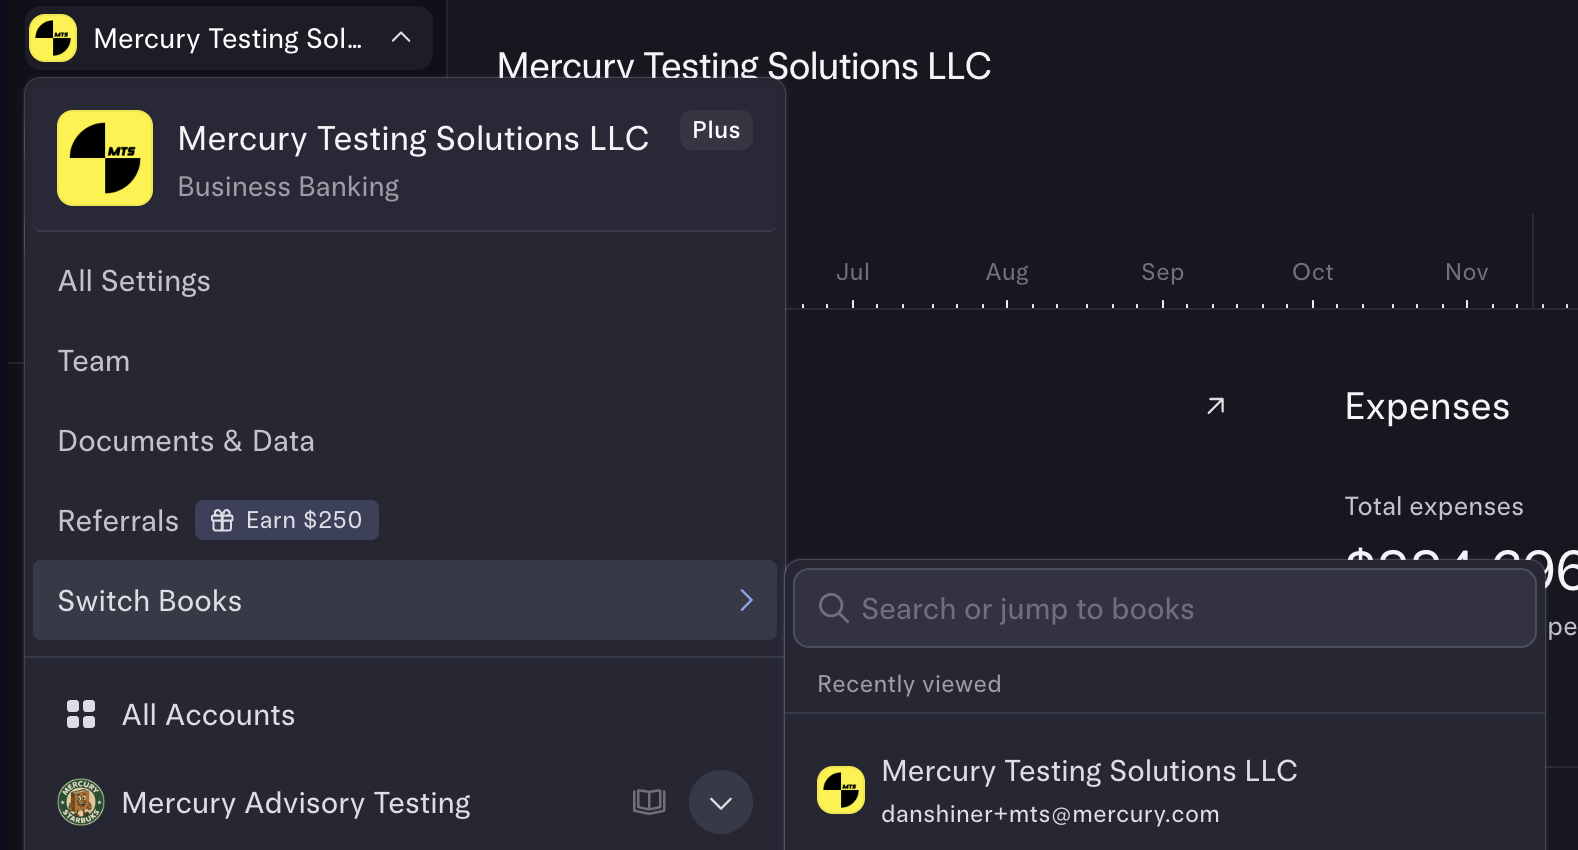This screenshot has width=1578, height=850.
Task: Click the Total expenses label
Action: tap(1434, 507)
